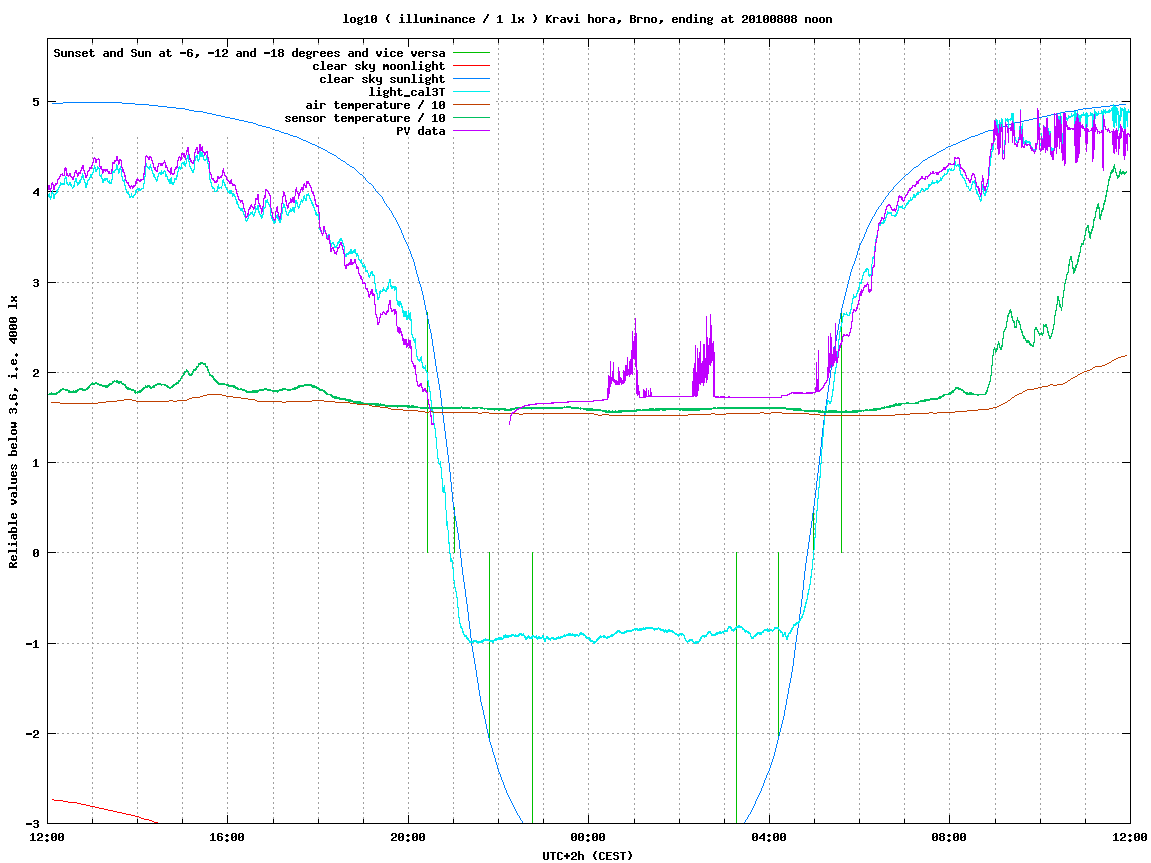Click the red line sample for clear sky moonlight
Viewport: 1151px width, 863px height.
pyautogui.click(x=471, y=66)
